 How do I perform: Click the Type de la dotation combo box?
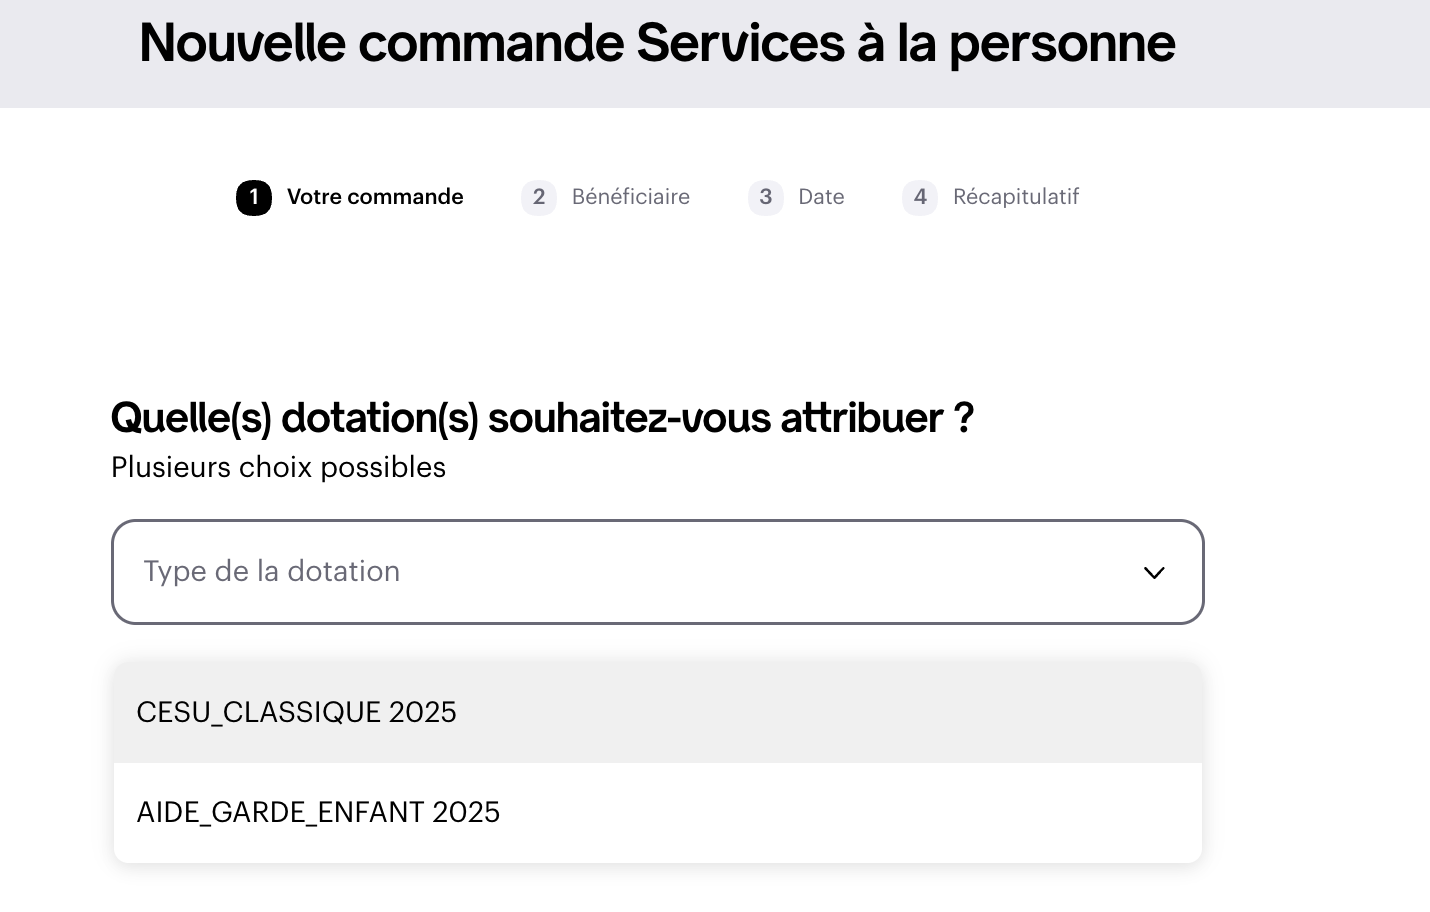(640, 572)
